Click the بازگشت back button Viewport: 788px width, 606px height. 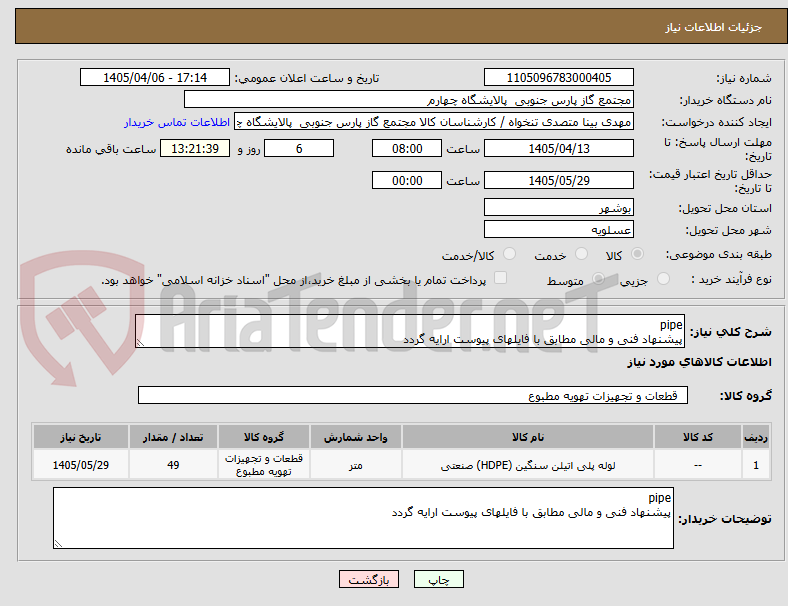pyautogui.click(x=369, y=579)
